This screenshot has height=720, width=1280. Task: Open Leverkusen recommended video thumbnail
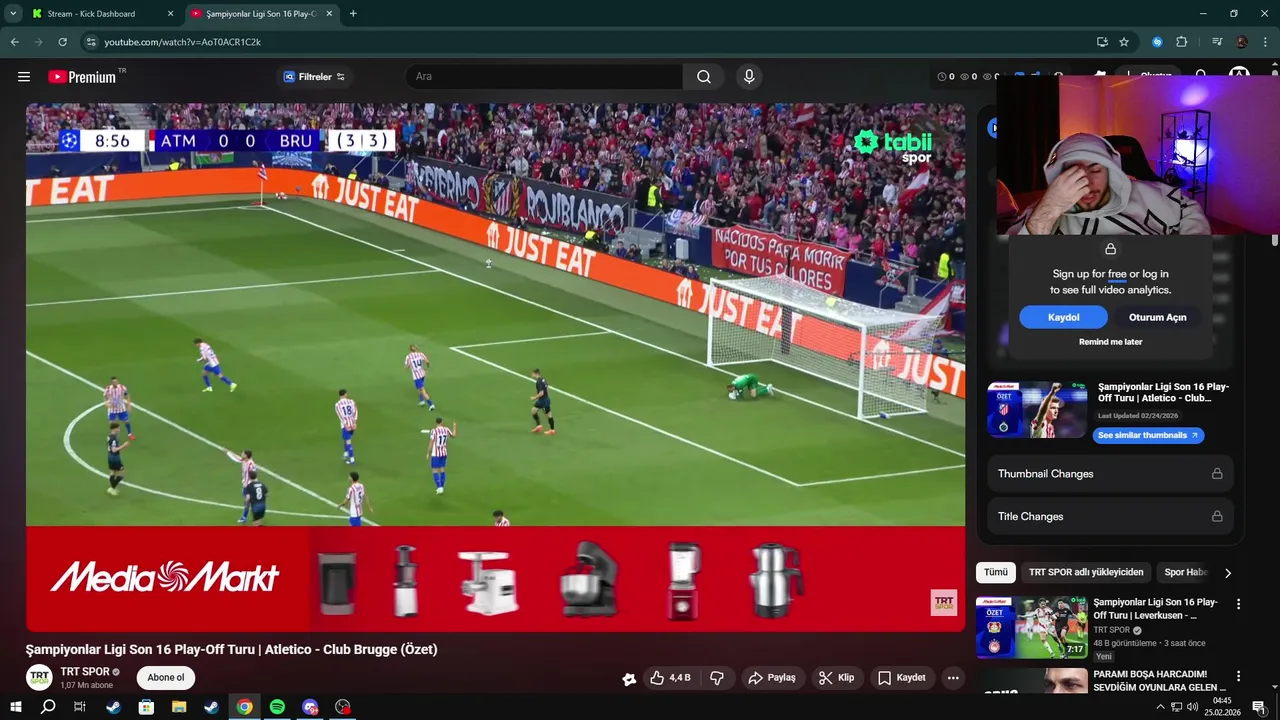[x=1031, y=627]
